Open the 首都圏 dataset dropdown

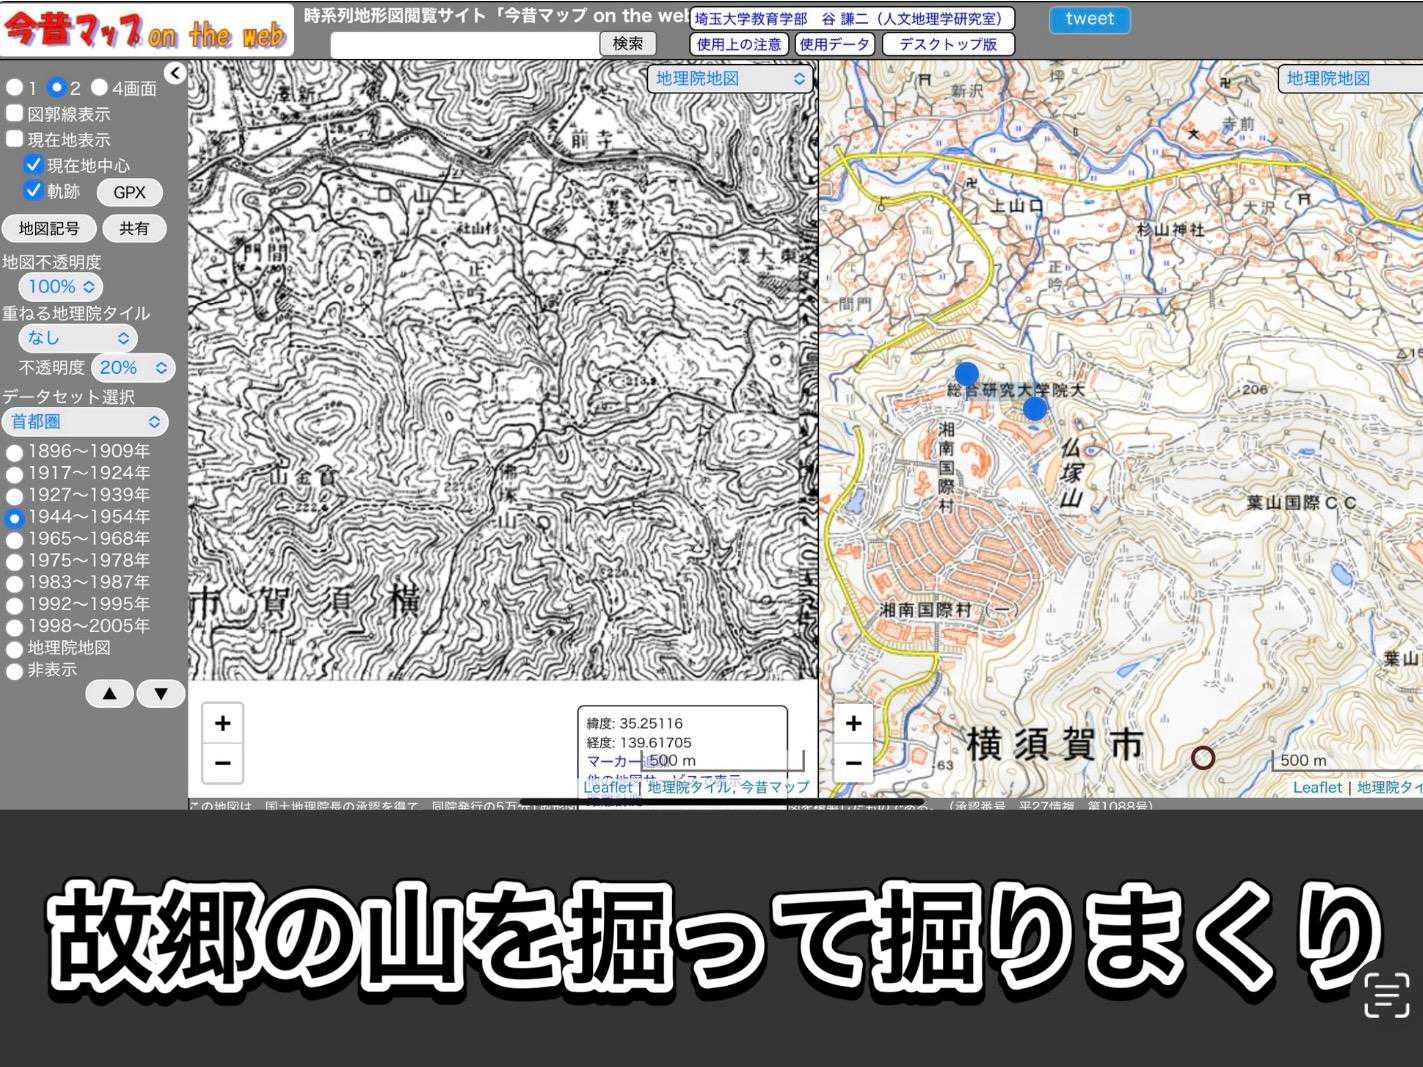[x=84, y=422]
